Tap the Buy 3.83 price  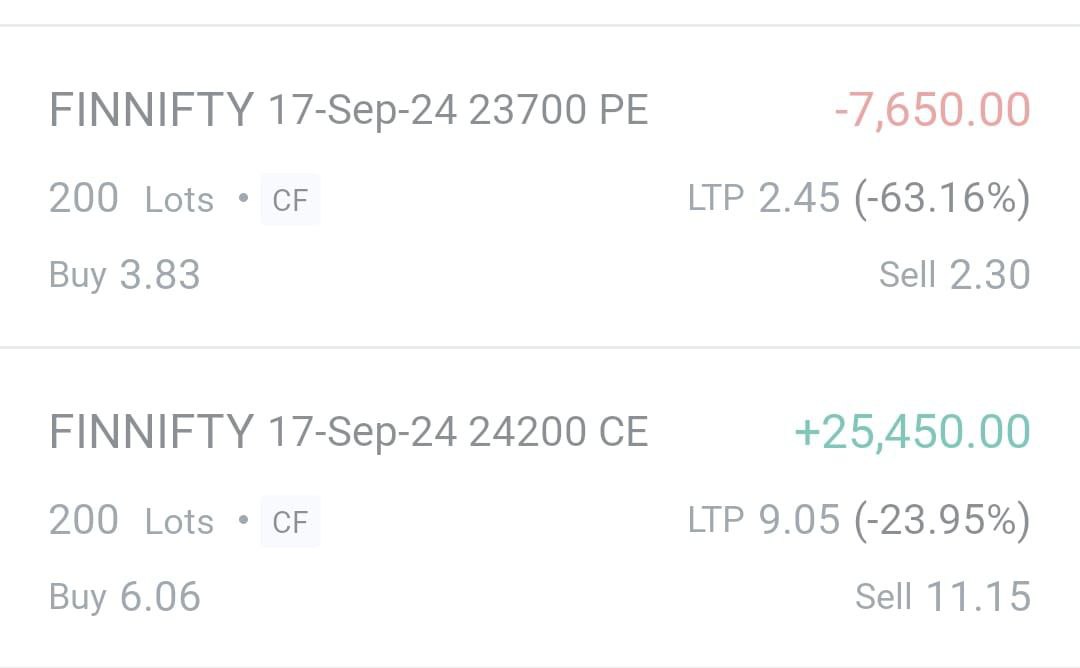click(125, 275)
